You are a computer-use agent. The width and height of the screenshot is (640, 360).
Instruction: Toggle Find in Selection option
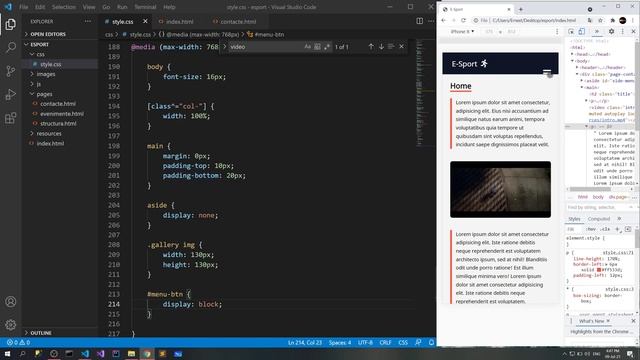point(391,47)
